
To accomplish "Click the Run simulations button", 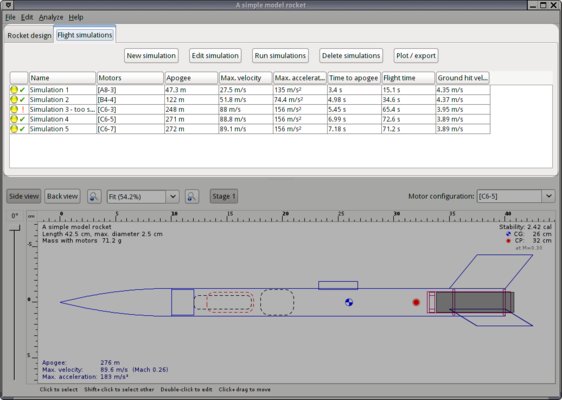I will tap(280, 56).
